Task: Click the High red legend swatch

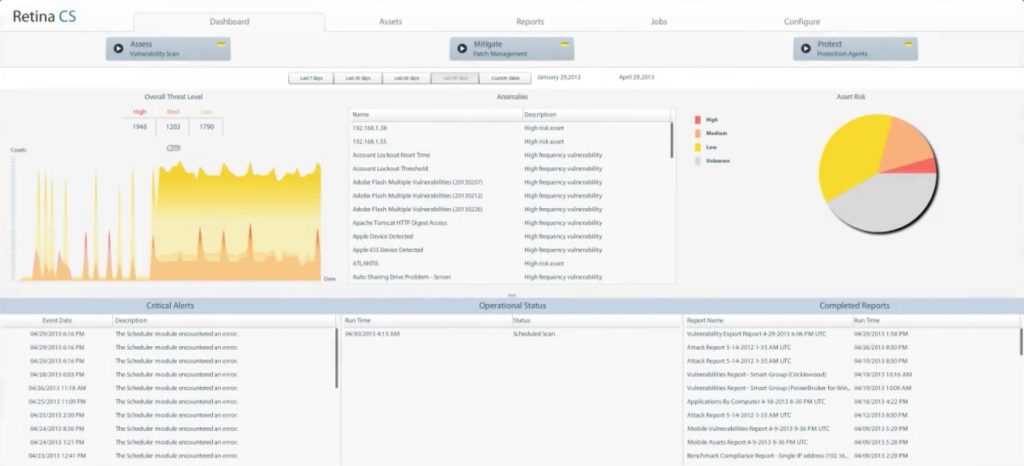Action: click(698, 119)
